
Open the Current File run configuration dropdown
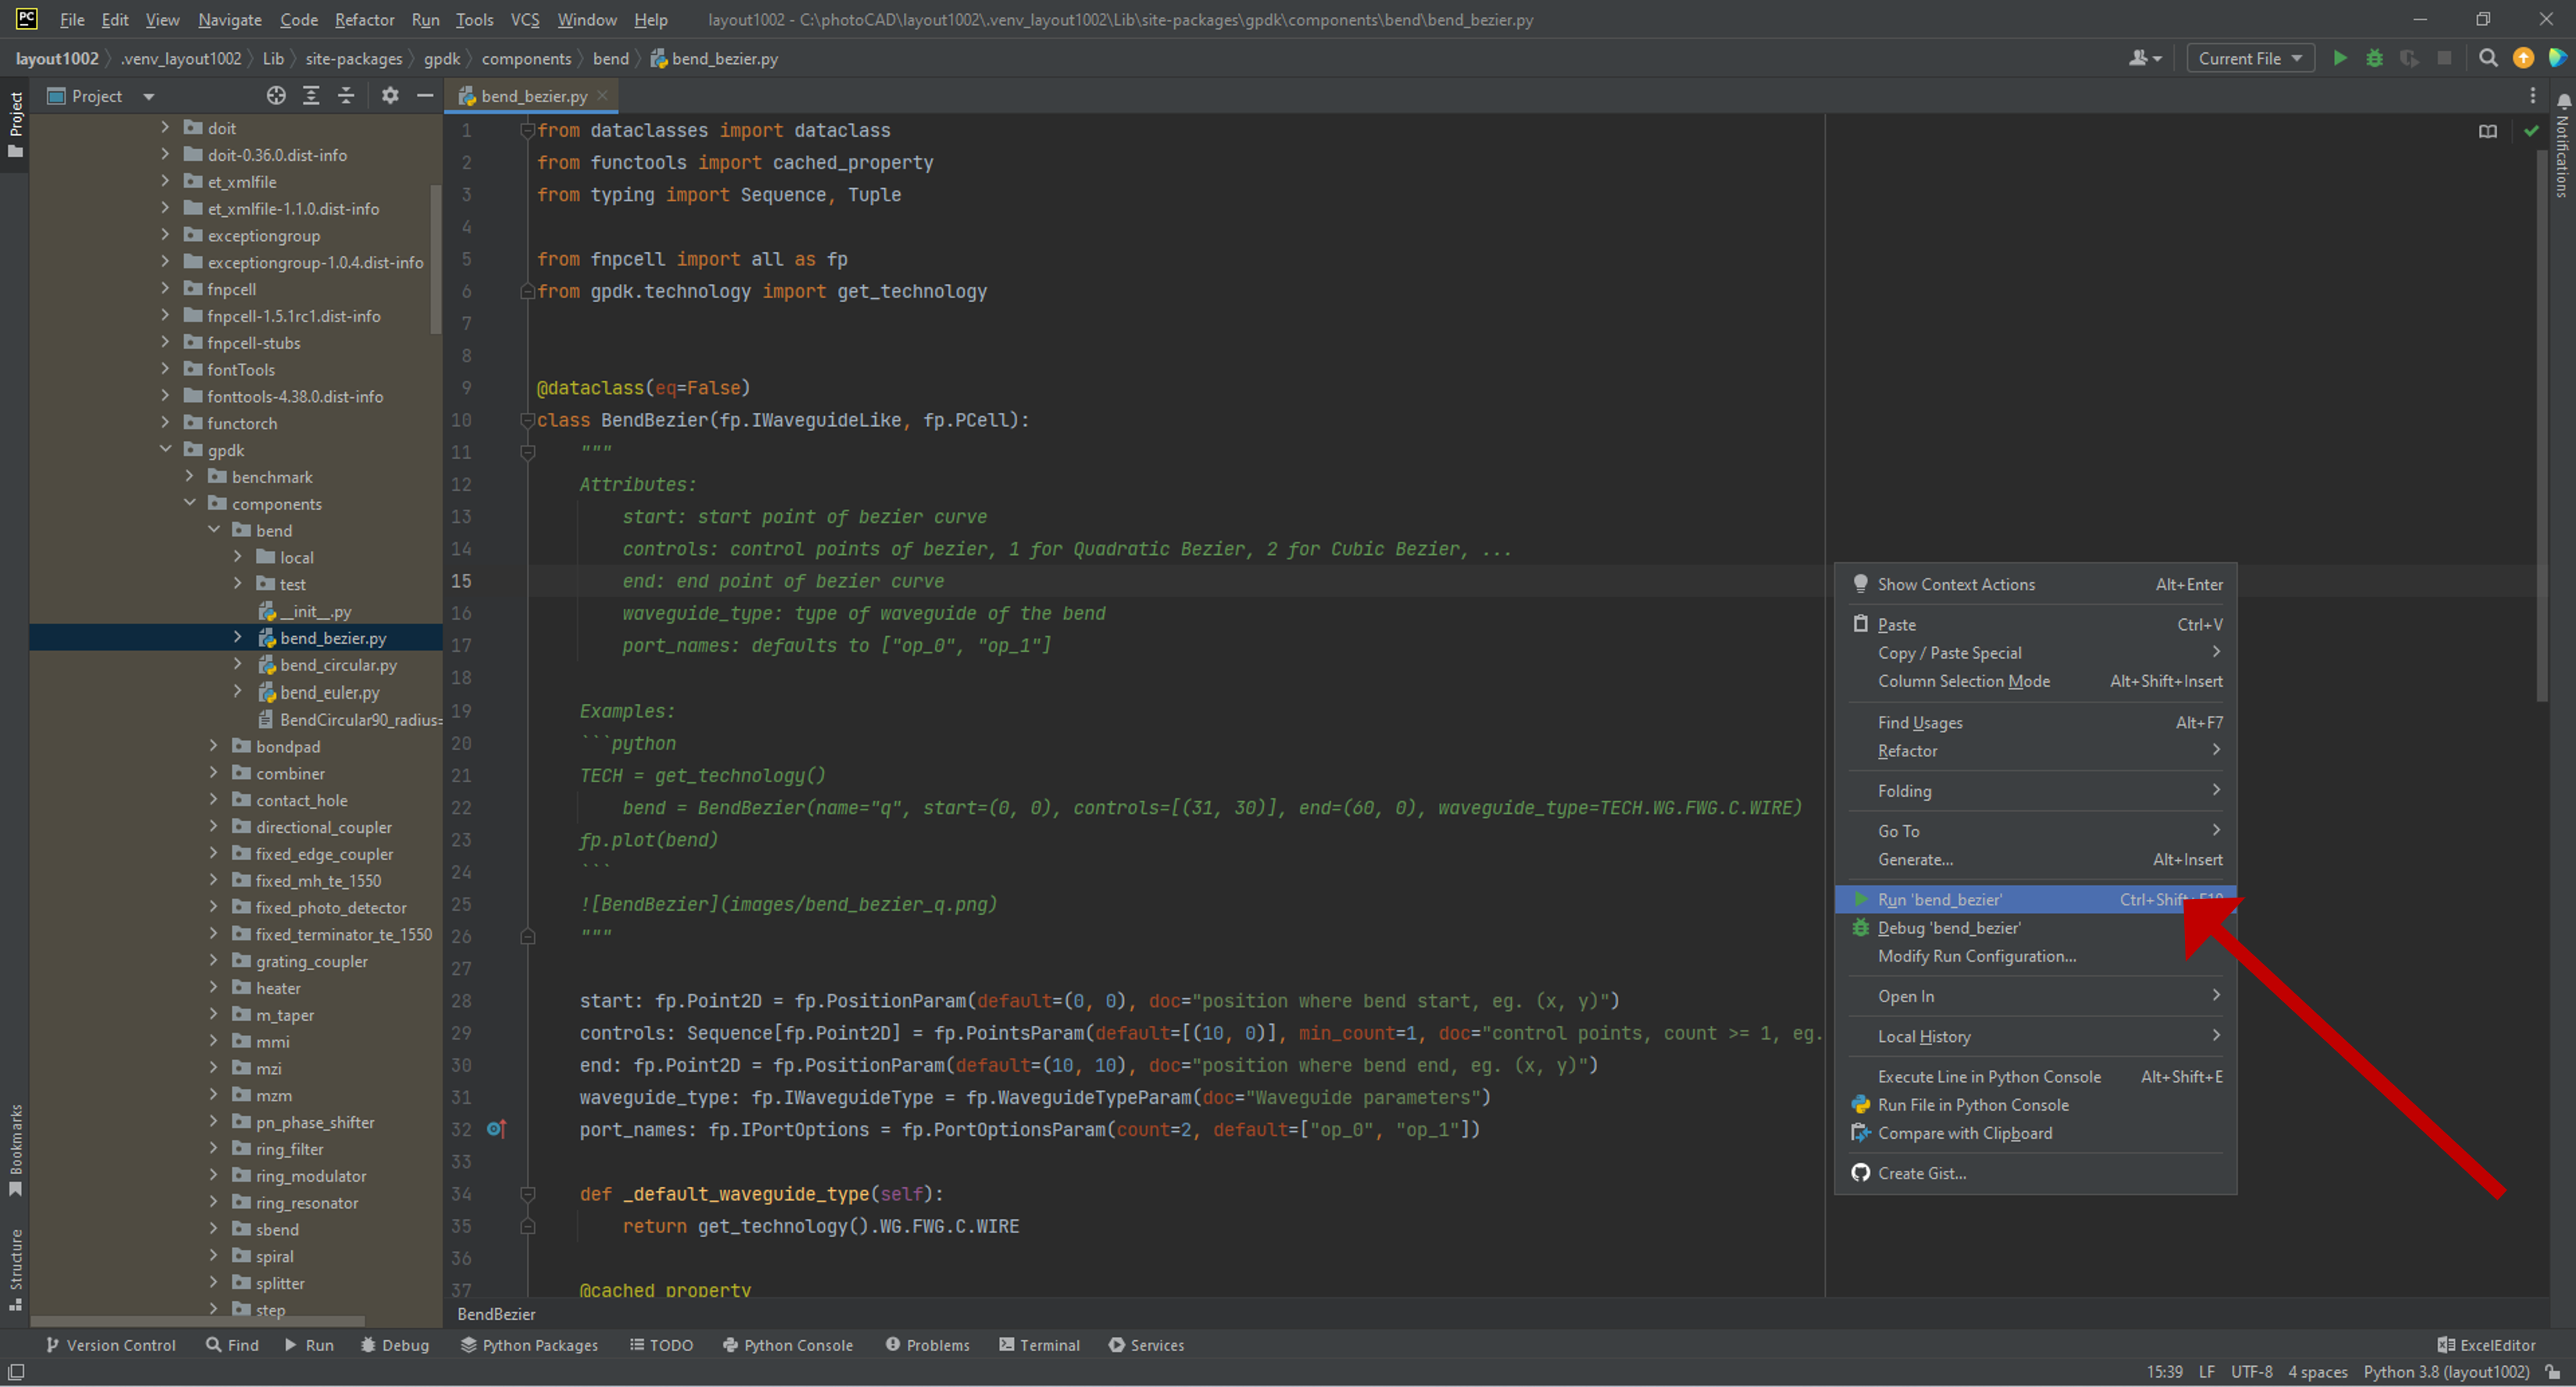point(2250,58)
